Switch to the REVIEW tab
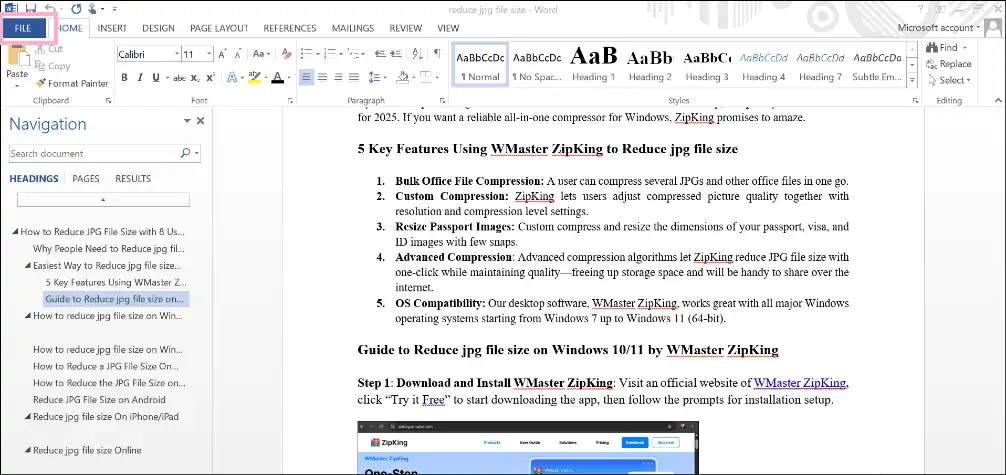Screen dimensions: 1006x475 point(405,28)
